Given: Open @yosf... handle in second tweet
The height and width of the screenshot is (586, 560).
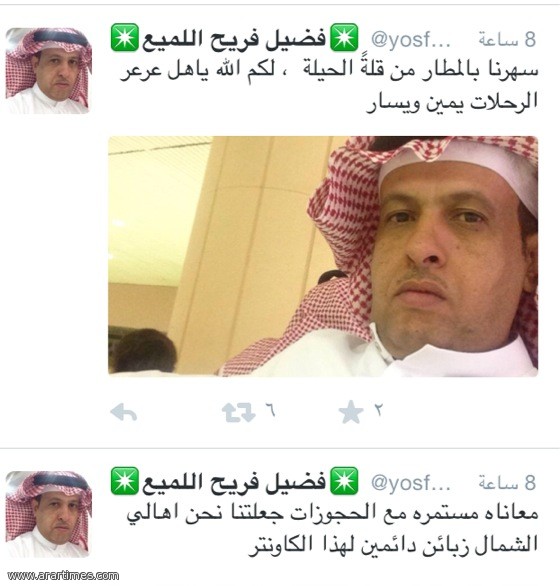Looking at the screenshot, I should [x=411, y=482].
